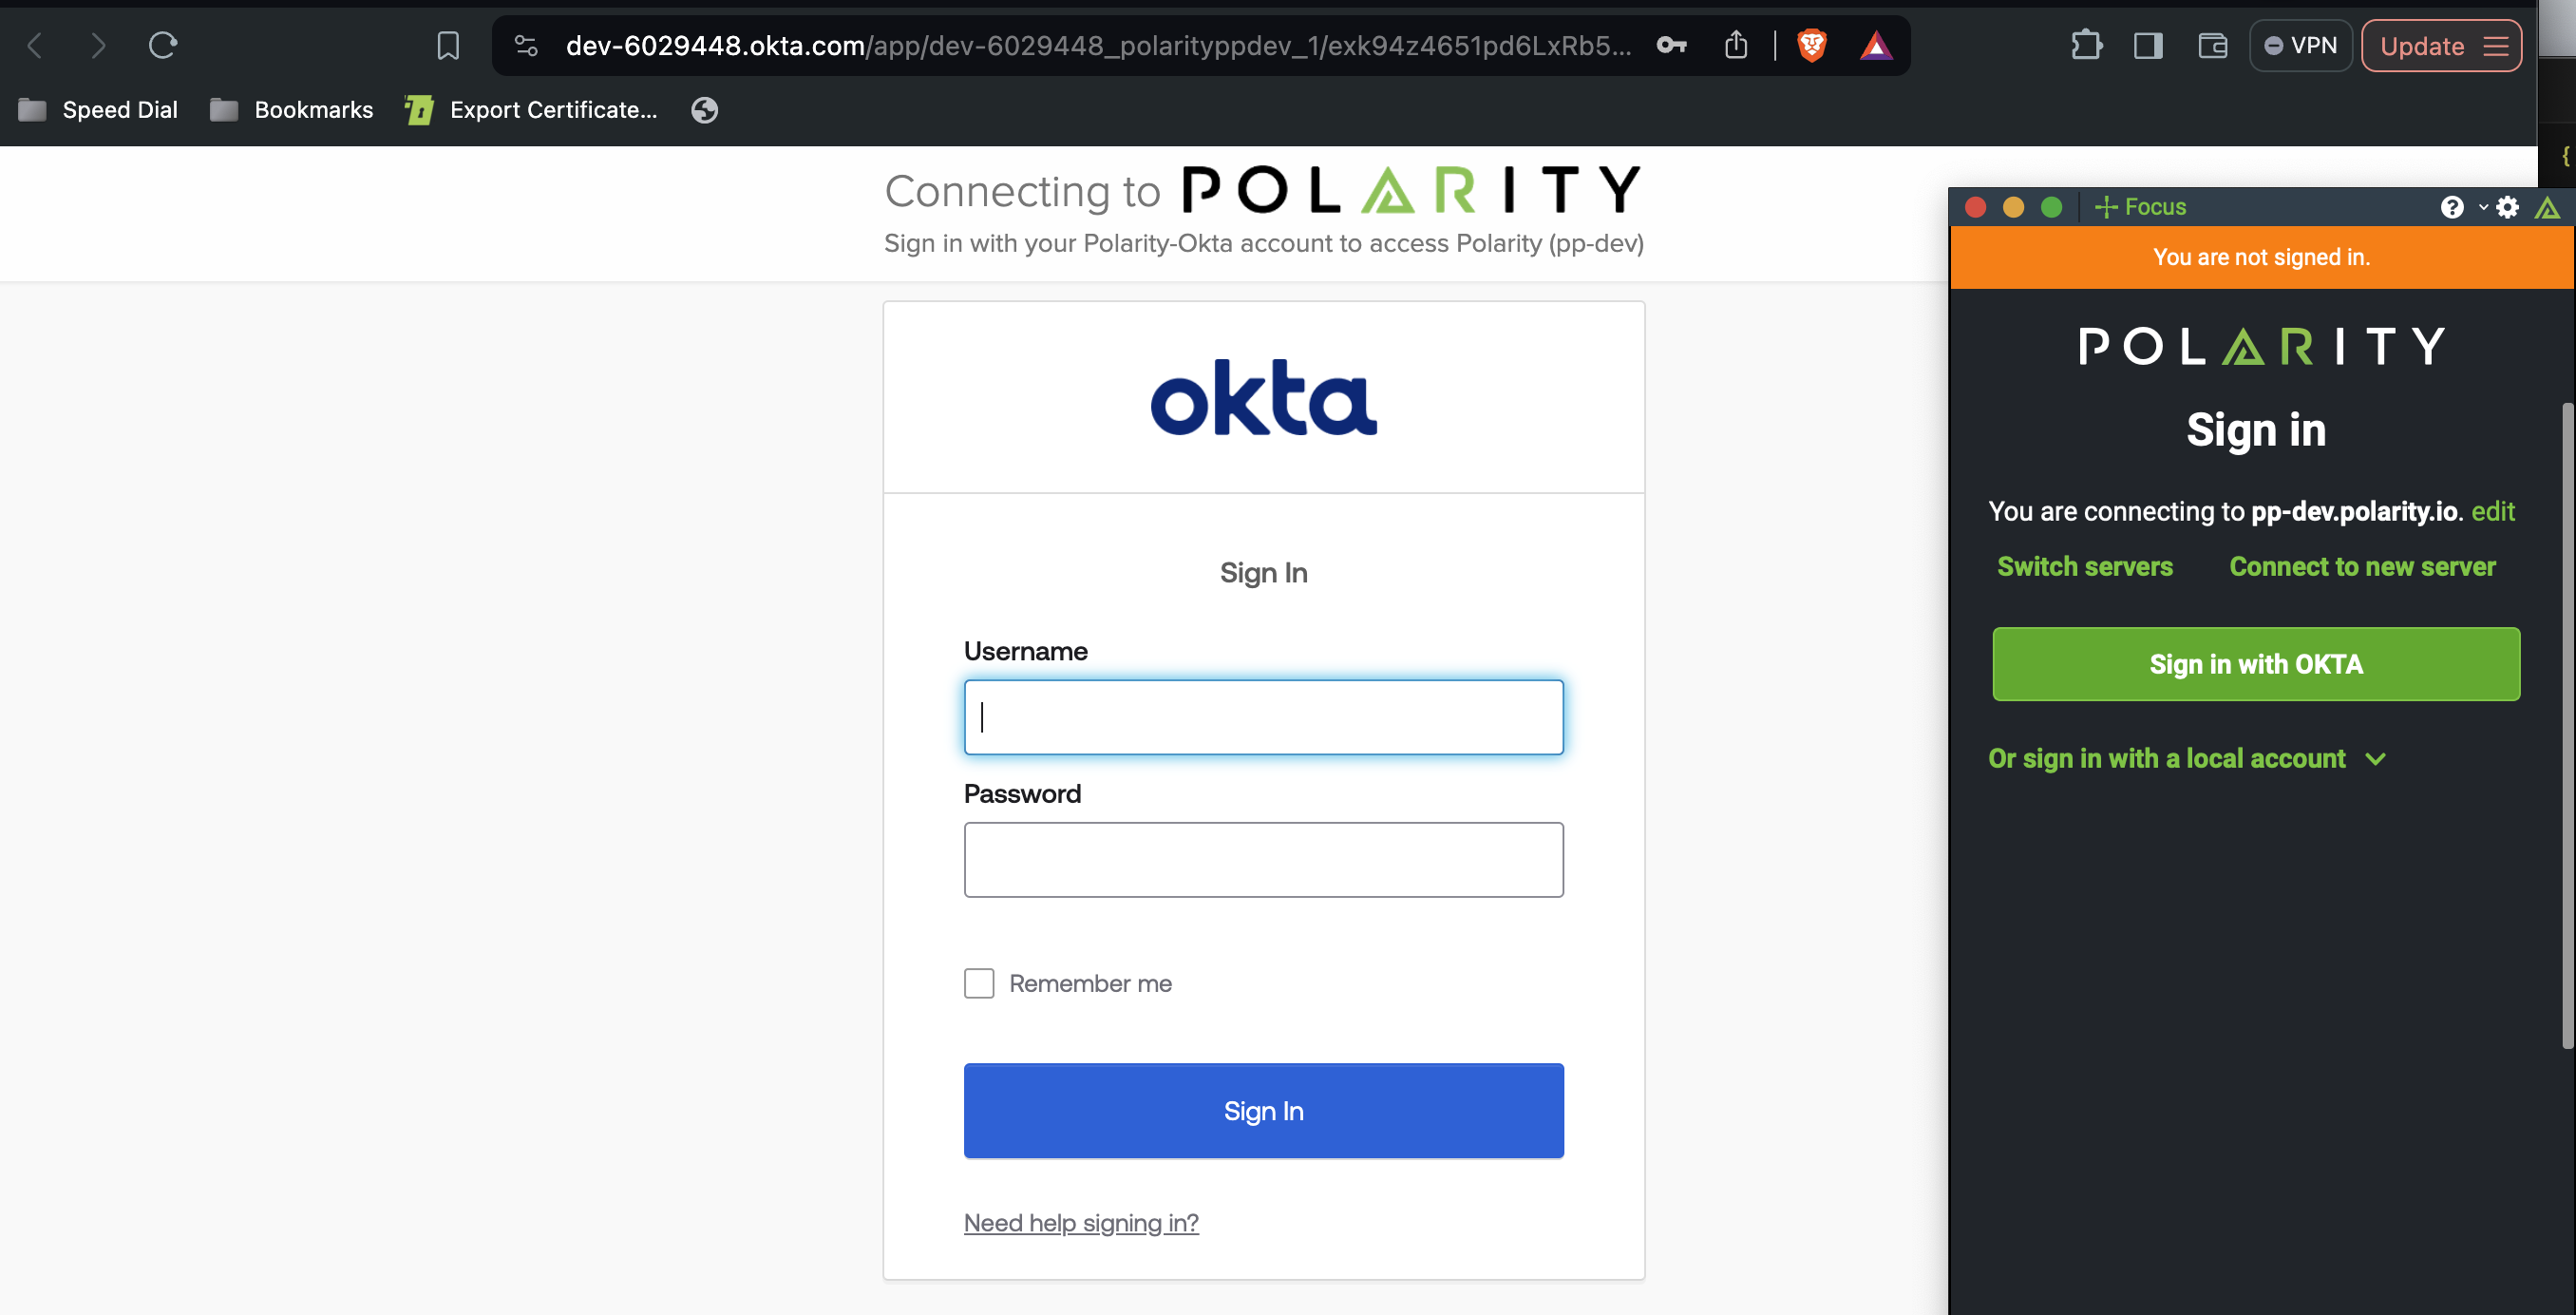Click the share icon in address bar
Viewport: 2576px width, 1315px height.
click(1736, 45)
